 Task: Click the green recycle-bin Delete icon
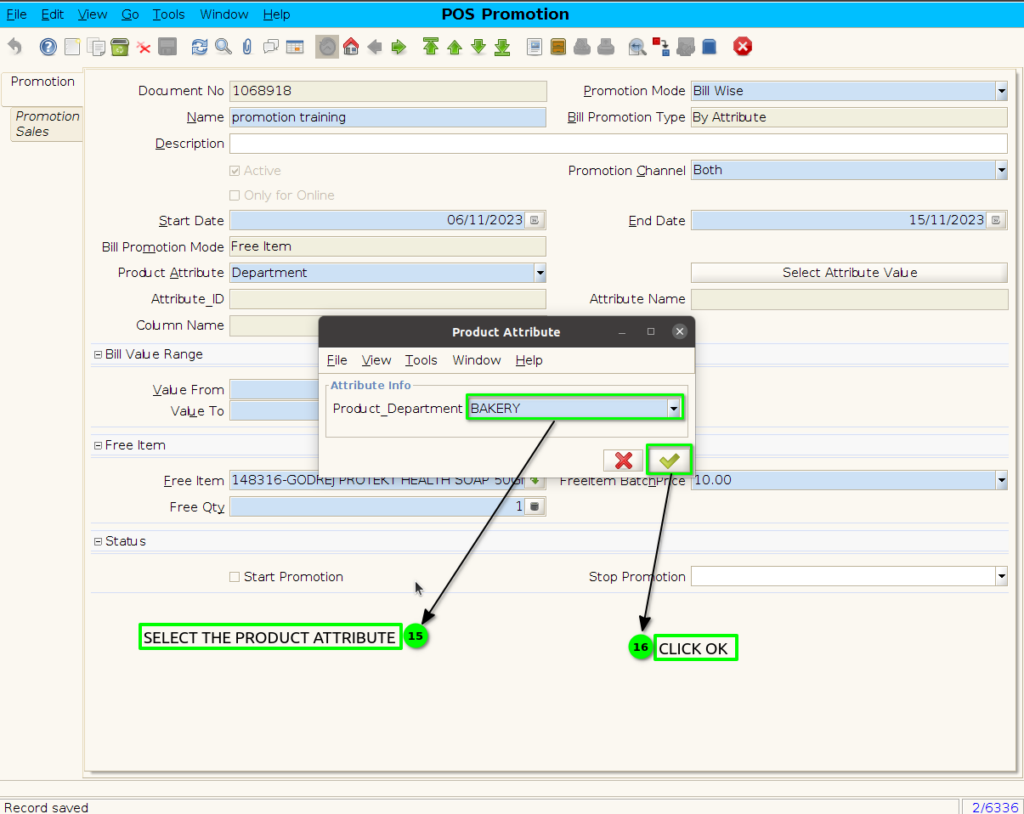pos(120,46)
